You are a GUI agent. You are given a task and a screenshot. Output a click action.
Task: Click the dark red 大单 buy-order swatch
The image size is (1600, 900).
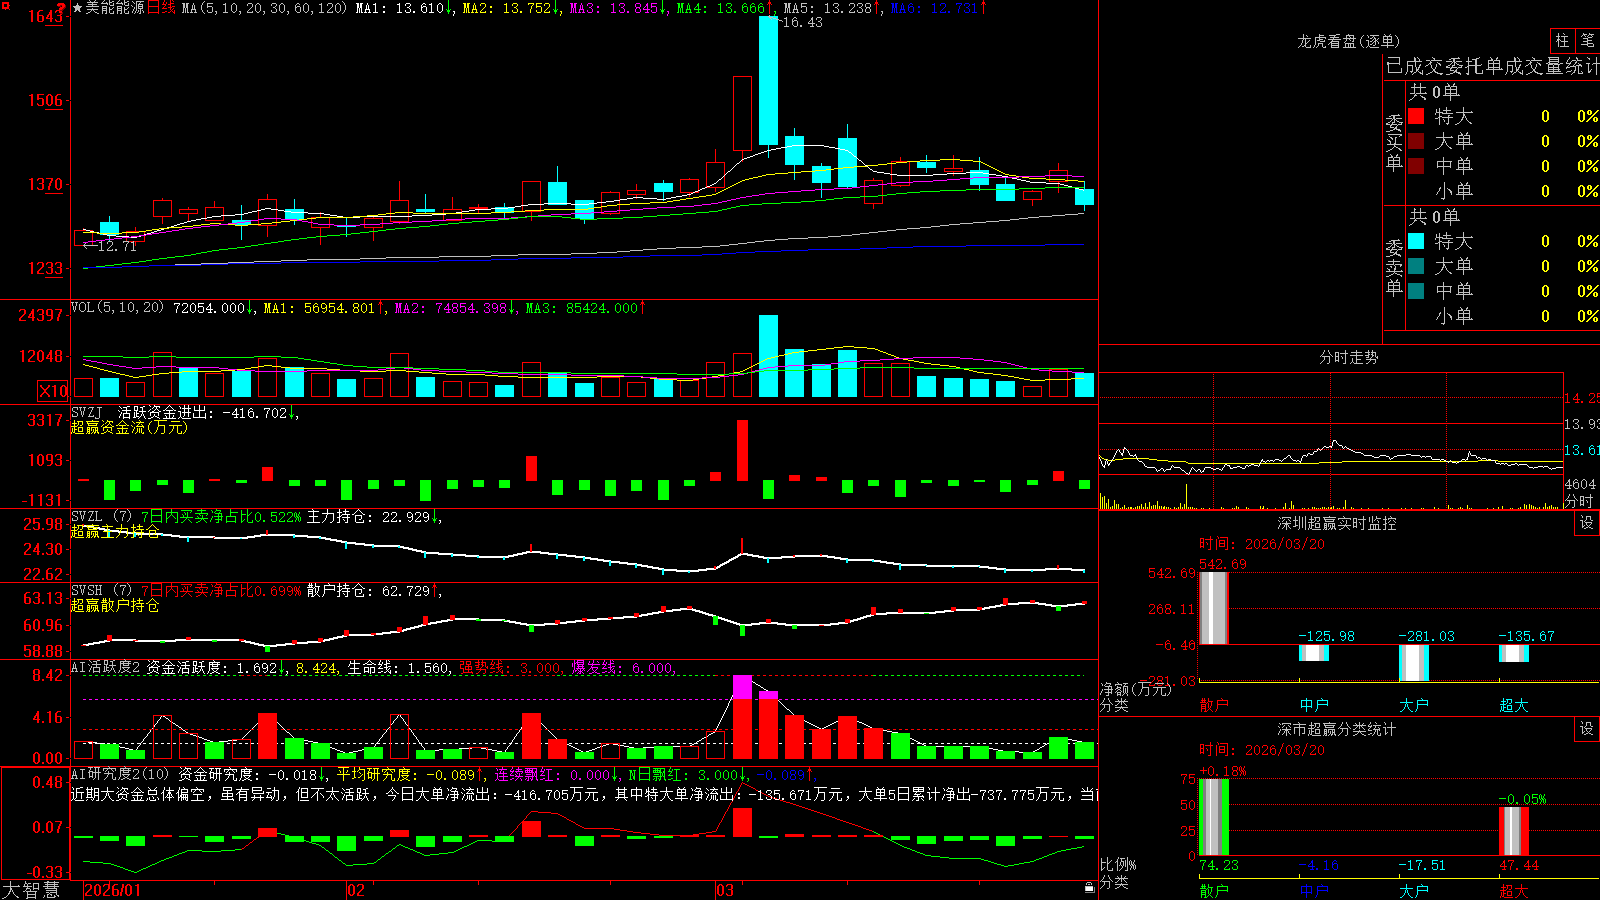tap(1416, 141)
